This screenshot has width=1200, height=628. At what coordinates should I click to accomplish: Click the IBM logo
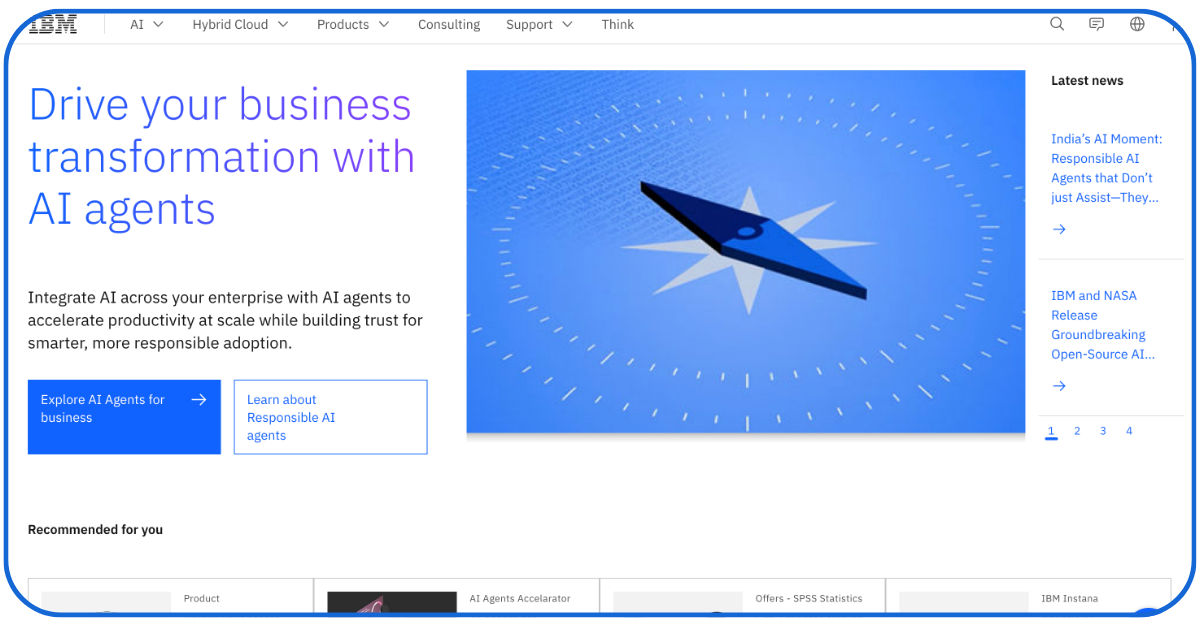coord(53,25)
